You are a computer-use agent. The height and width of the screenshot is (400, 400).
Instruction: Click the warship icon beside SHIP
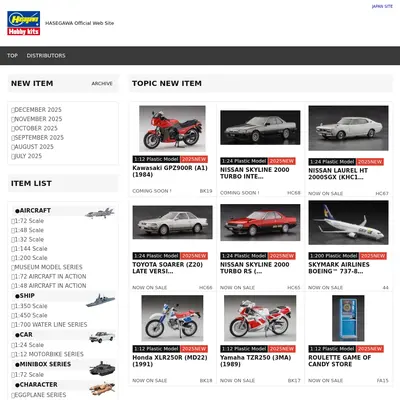100,300
